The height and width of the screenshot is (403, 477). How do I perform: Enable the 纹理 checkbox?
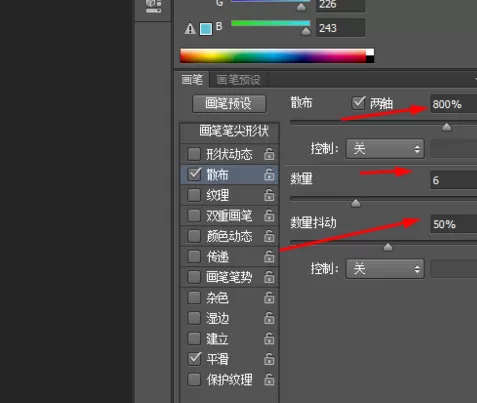[194, 195]
